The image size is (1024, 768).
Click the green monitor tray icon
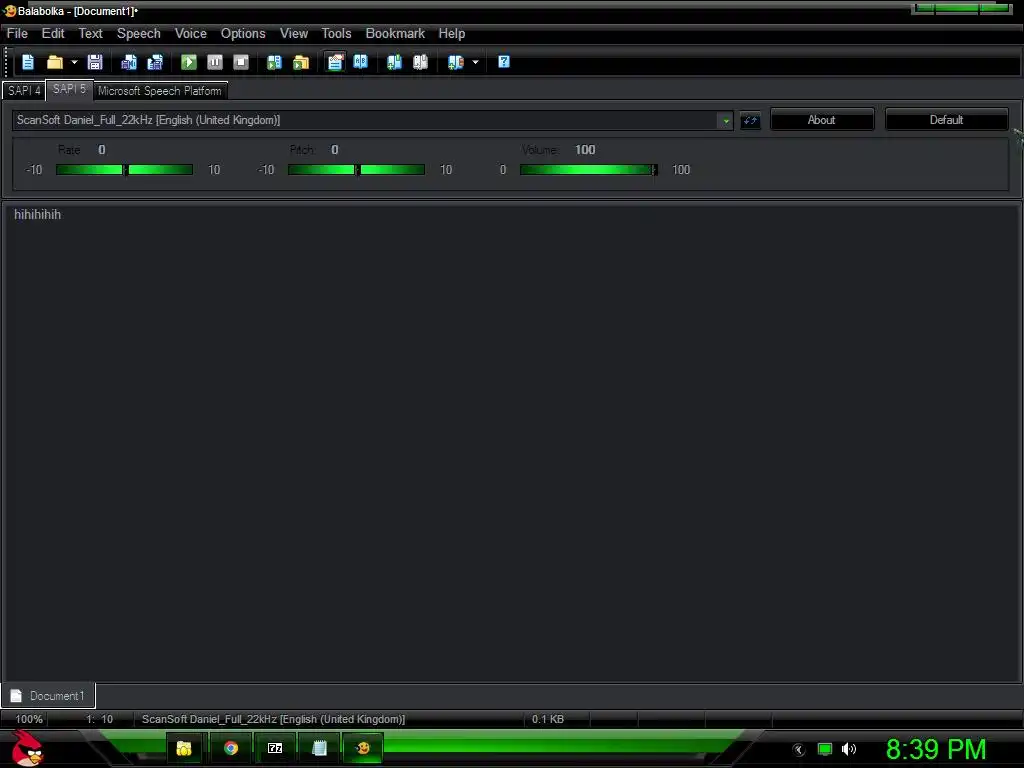825,750
